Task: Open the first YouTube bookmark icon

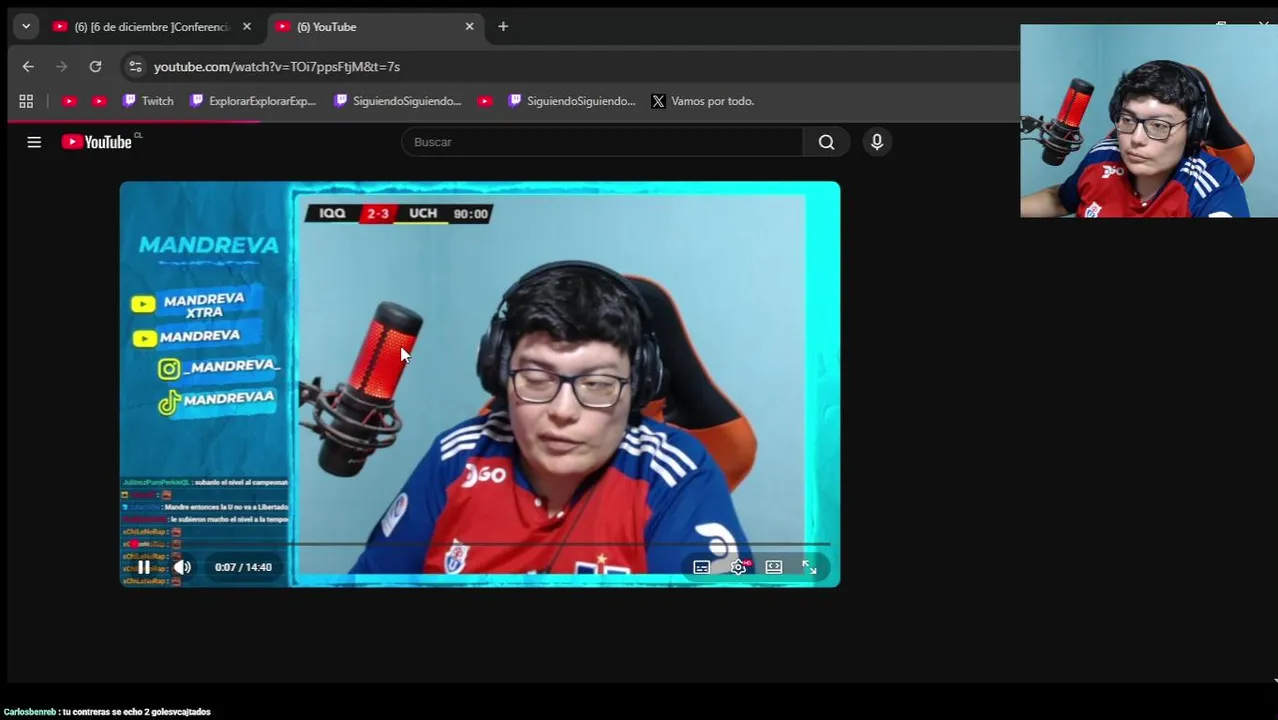Action: (69, 101)
